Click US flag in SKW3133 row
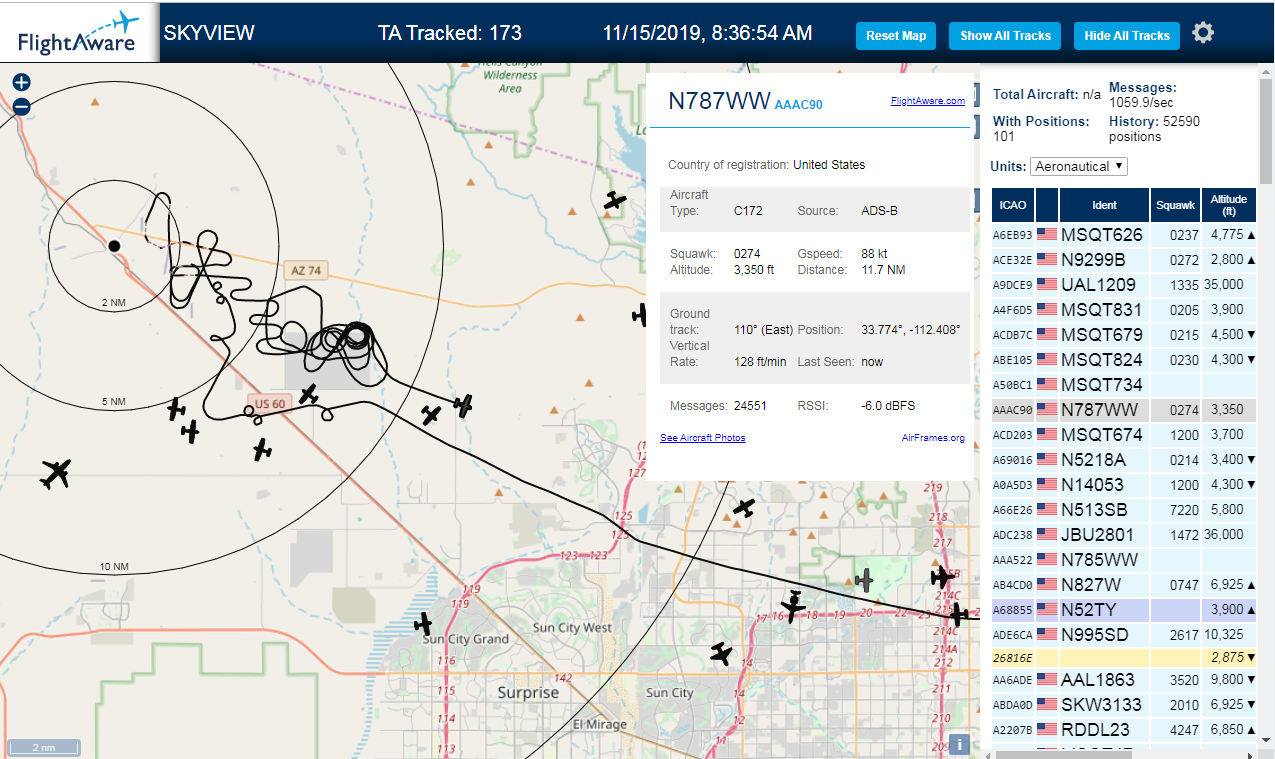This screenshot has width=1275, height=759. click(1047, 705)
